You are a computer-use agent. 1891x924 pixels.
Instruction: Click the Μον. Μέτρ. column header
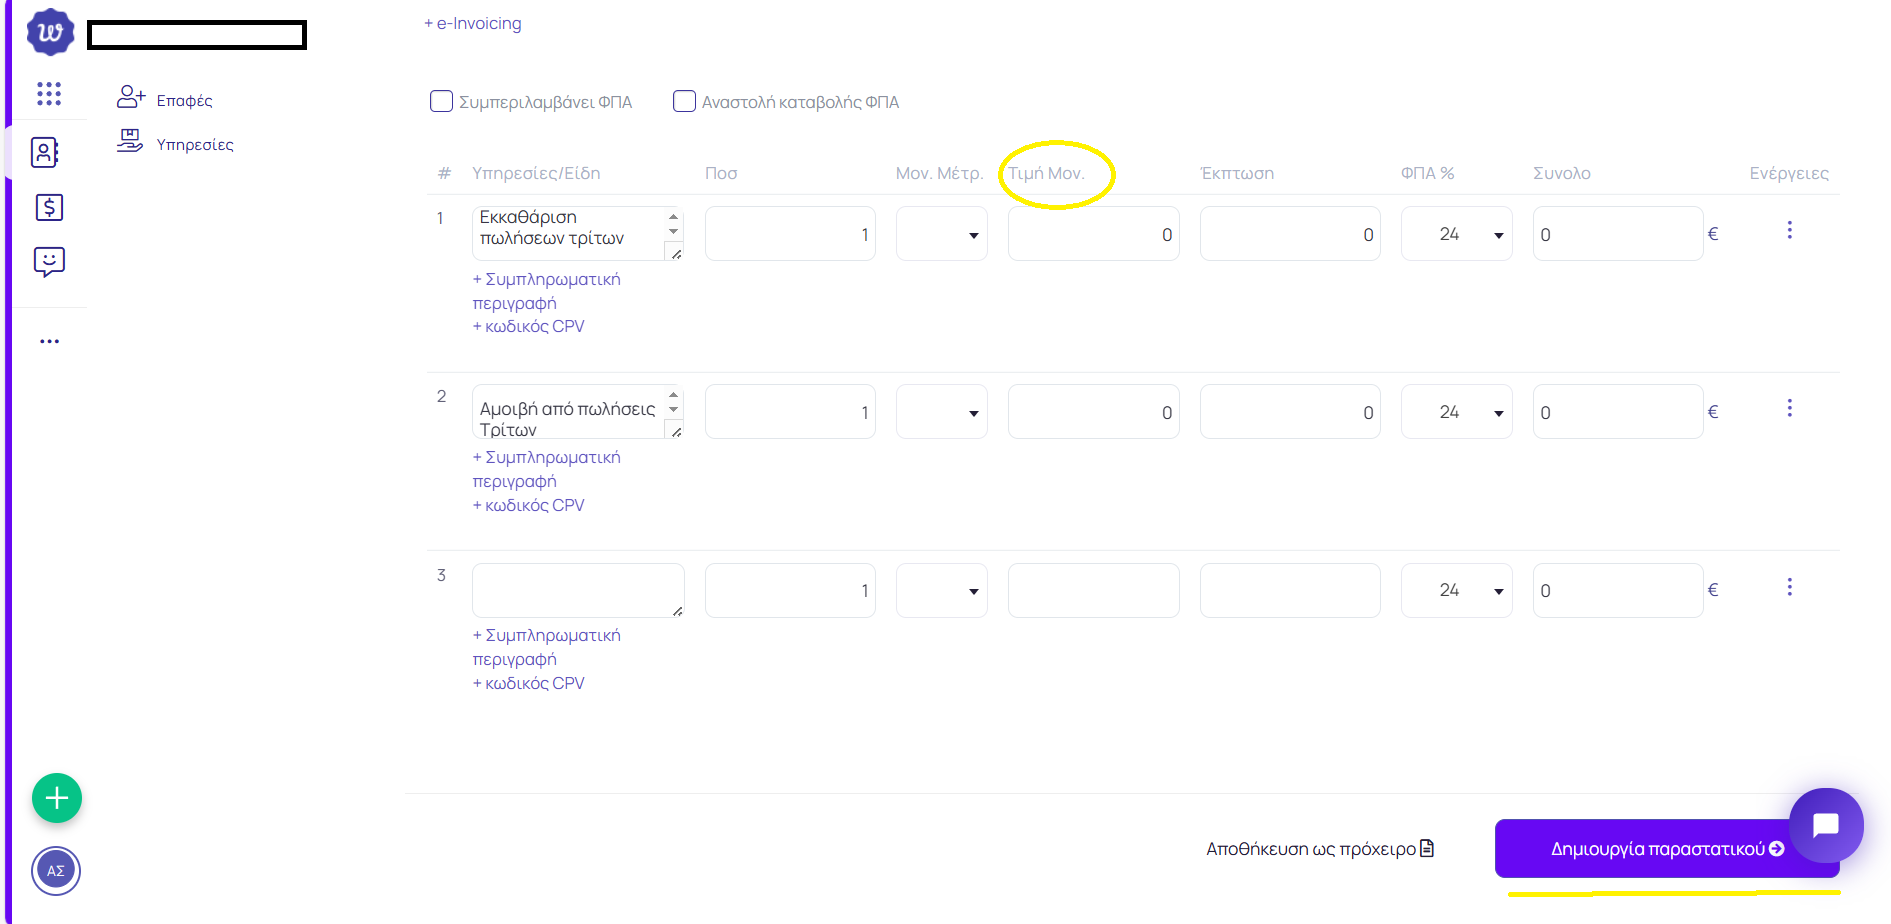[x=939, y=173]
